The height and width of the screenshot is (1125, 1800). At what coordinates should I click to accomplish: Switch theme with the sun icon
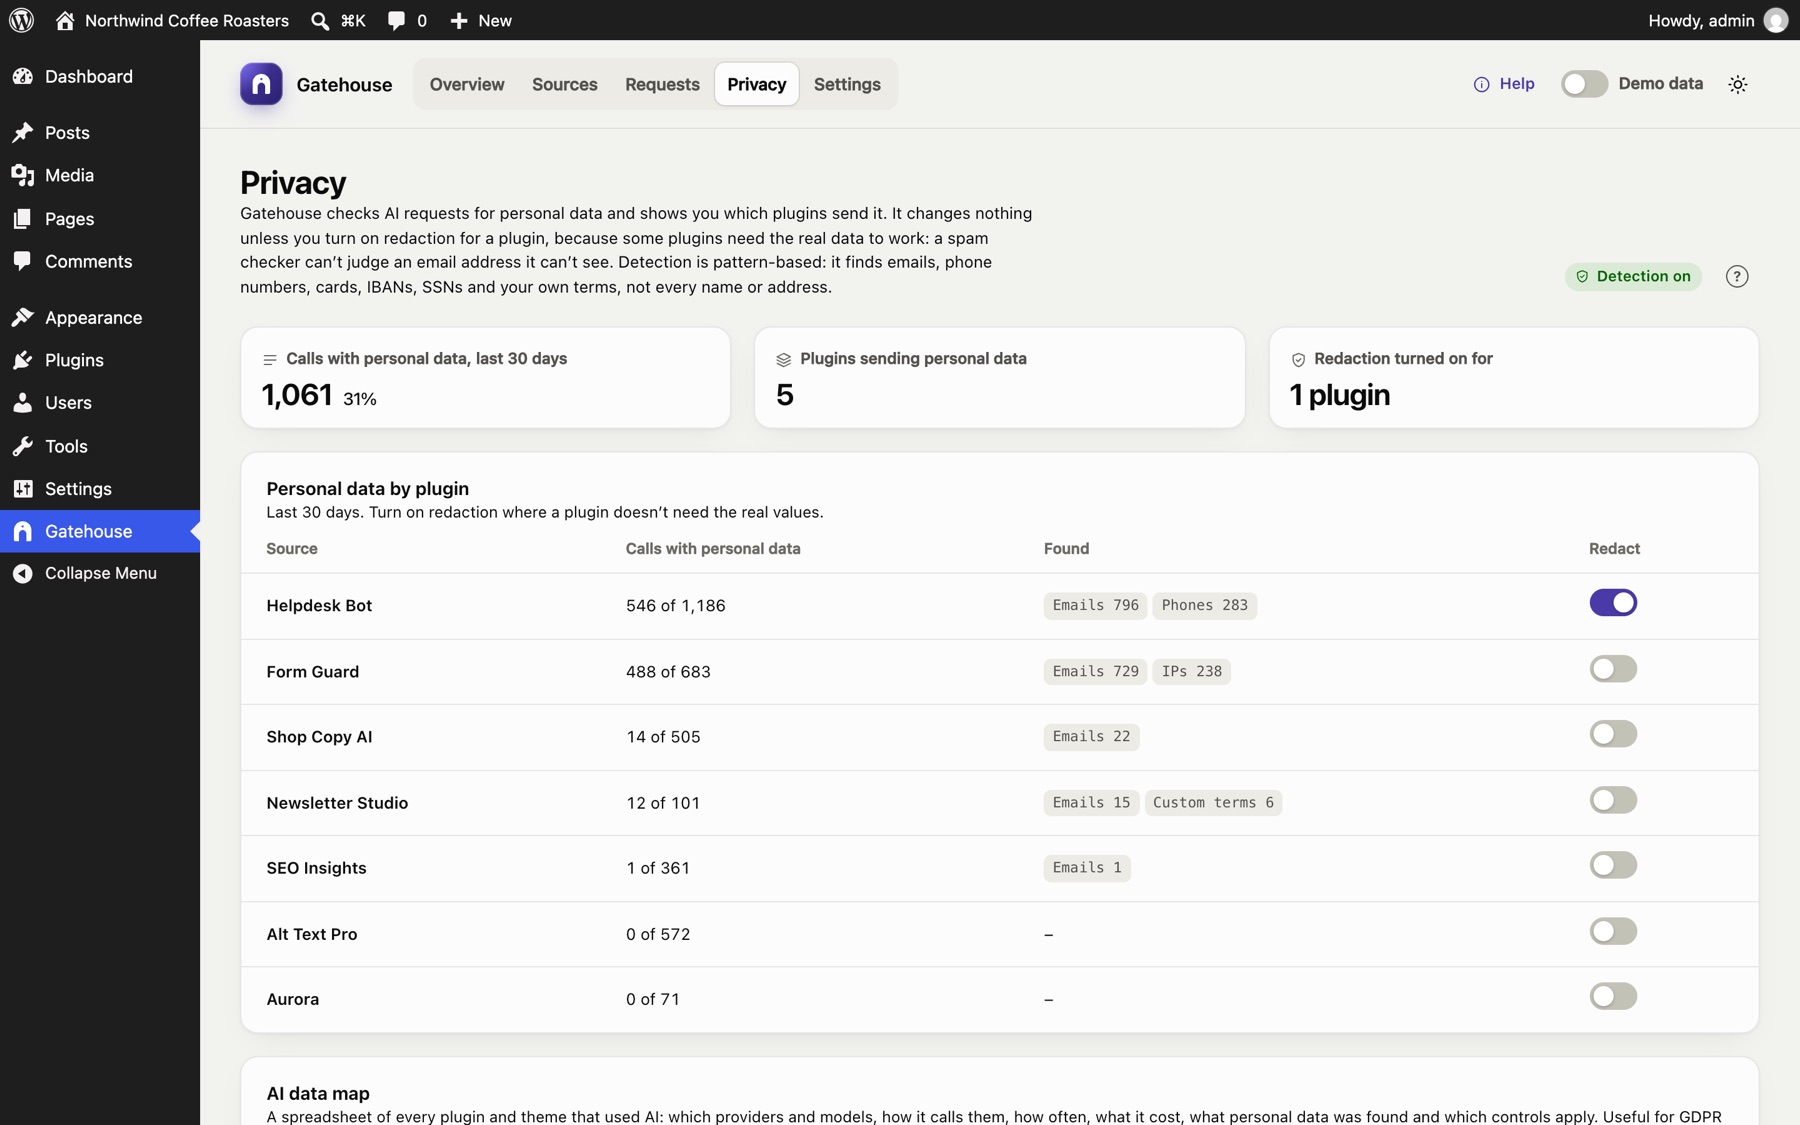(1738, 84)
